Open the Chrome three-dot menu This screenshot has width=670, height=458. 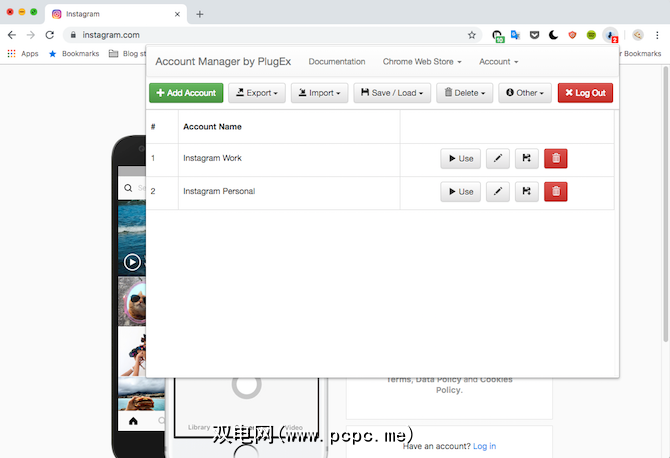(x=657, y=35)
